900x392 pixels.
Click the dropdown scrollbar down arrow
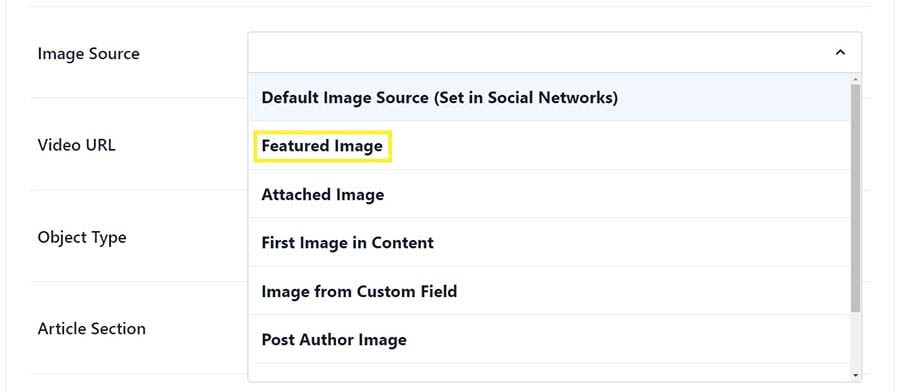click(x=856, y=375)
